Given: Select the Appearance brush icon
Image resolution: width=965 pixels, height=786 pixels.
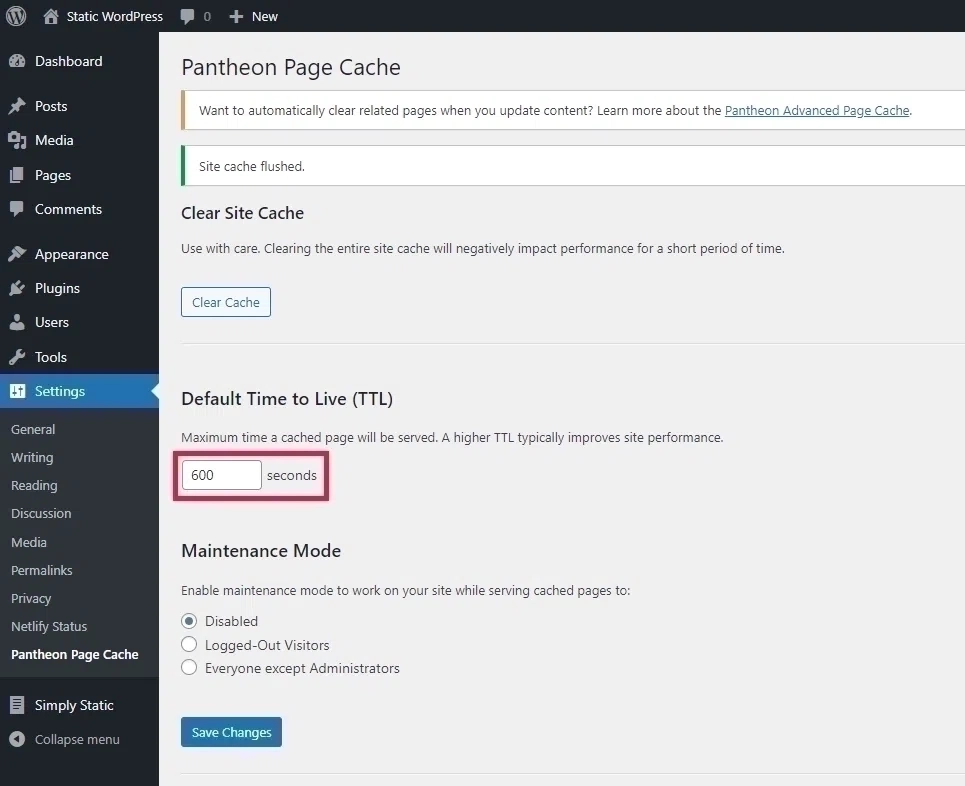Looking at the screenshot, I should (16, 254).
